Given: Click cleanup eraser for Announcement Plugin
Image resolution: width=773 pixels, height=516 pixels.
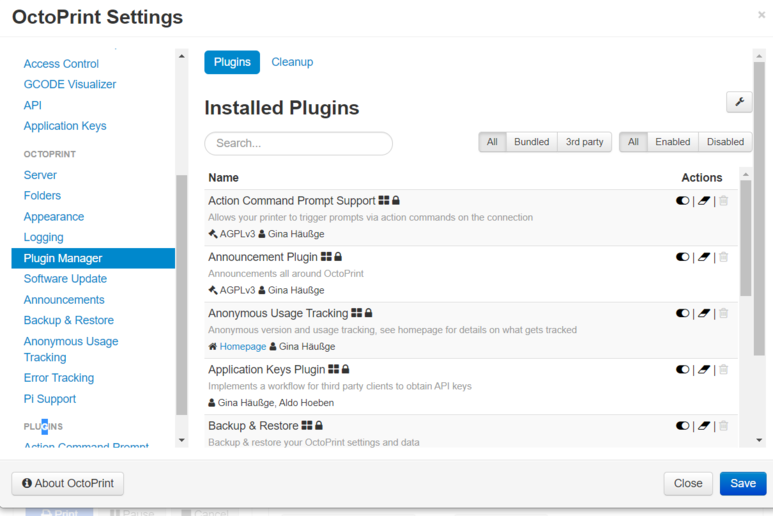Looking at the screenshot, I should 704,257.
